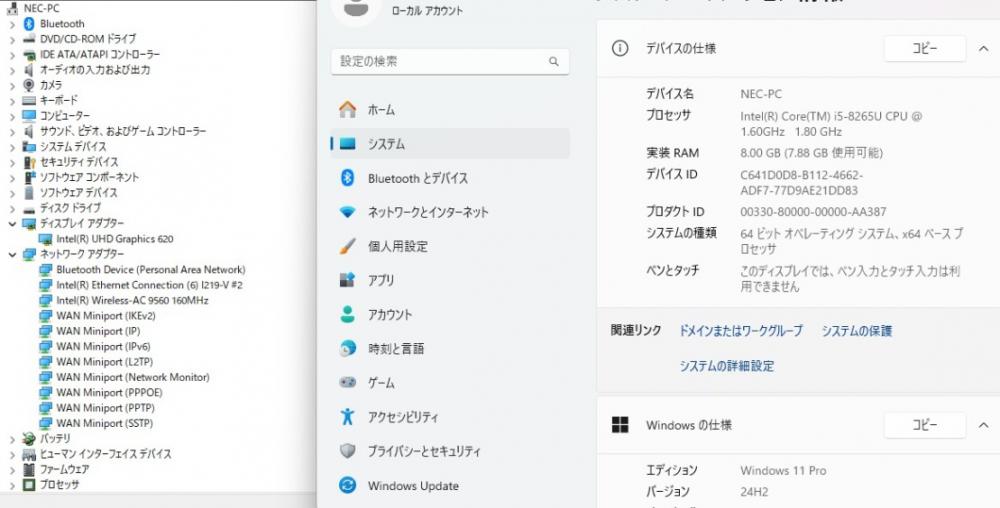Viewport: 1000px width, 508px height.
Task: Click the shield icon for プライバシーとセキュリティ
Action: point(348,451)
